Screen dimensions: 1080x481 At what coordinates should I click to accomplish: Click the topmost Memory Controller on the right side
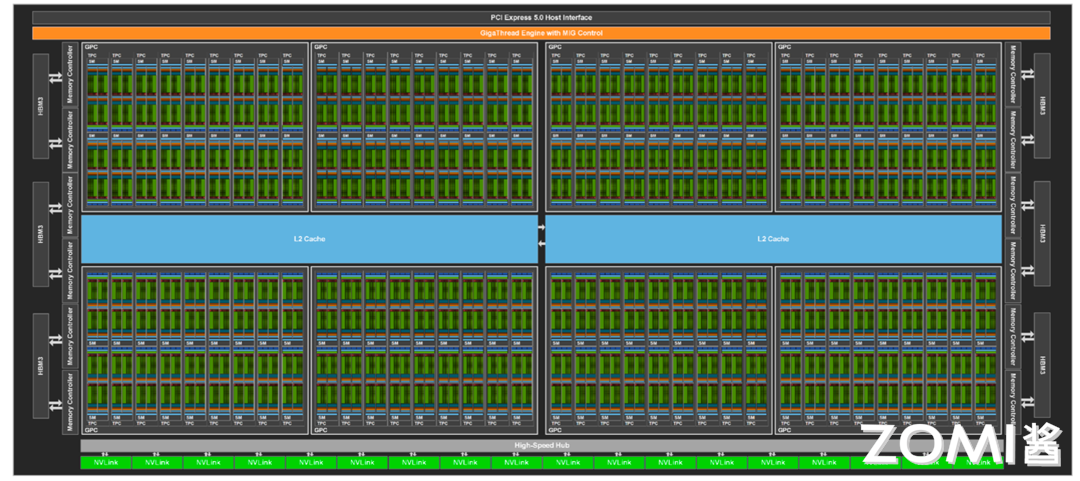coord(1012,73)
